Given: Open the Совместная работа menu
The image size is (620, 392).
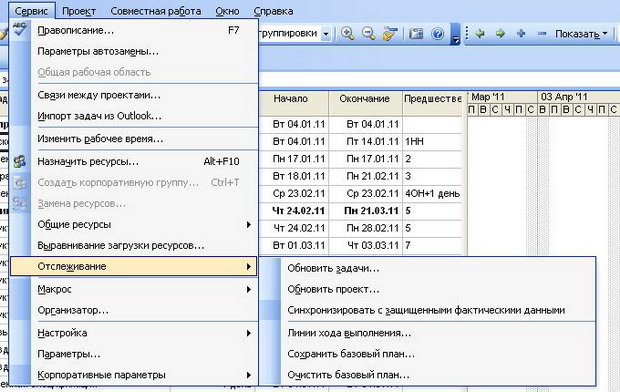Looking at the screenshot, I should (156, 11).
